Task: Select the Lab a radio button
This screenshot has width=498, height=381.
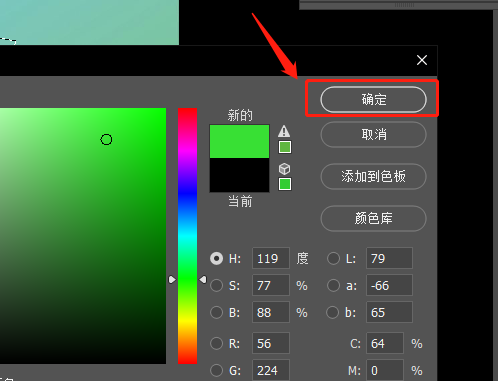Action: click(x=333, y=285)
